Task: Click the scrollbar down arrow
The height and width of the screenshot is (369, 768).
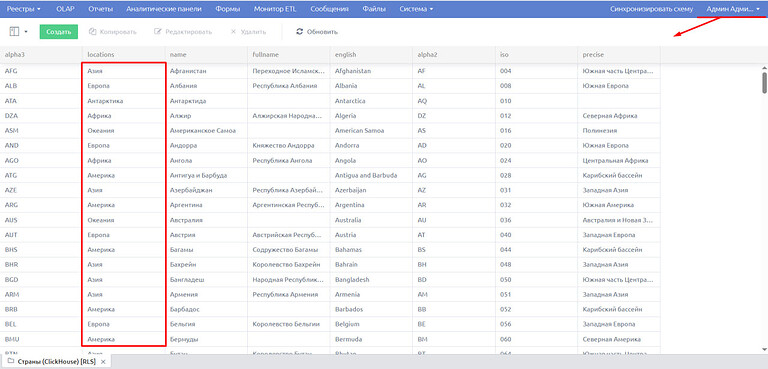Action: [x=765, y=348]
